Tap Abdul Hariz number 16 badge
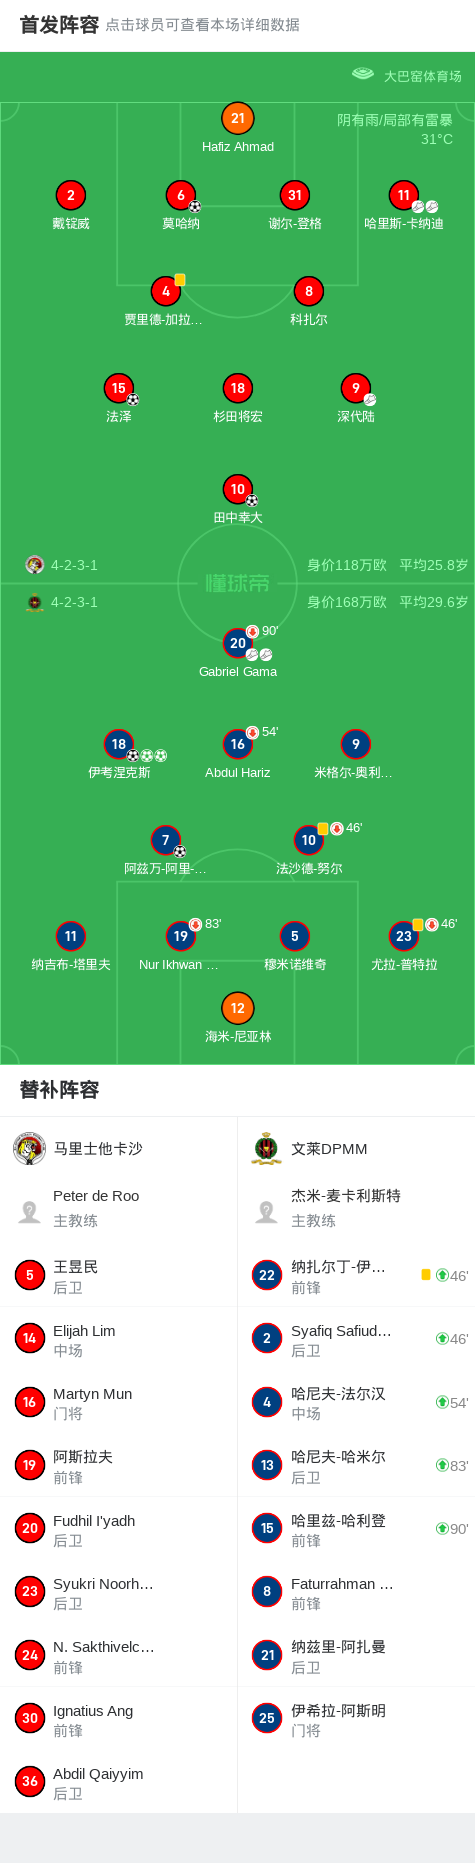Viewport: 475px width, 1863px height. tap(237, 744)
